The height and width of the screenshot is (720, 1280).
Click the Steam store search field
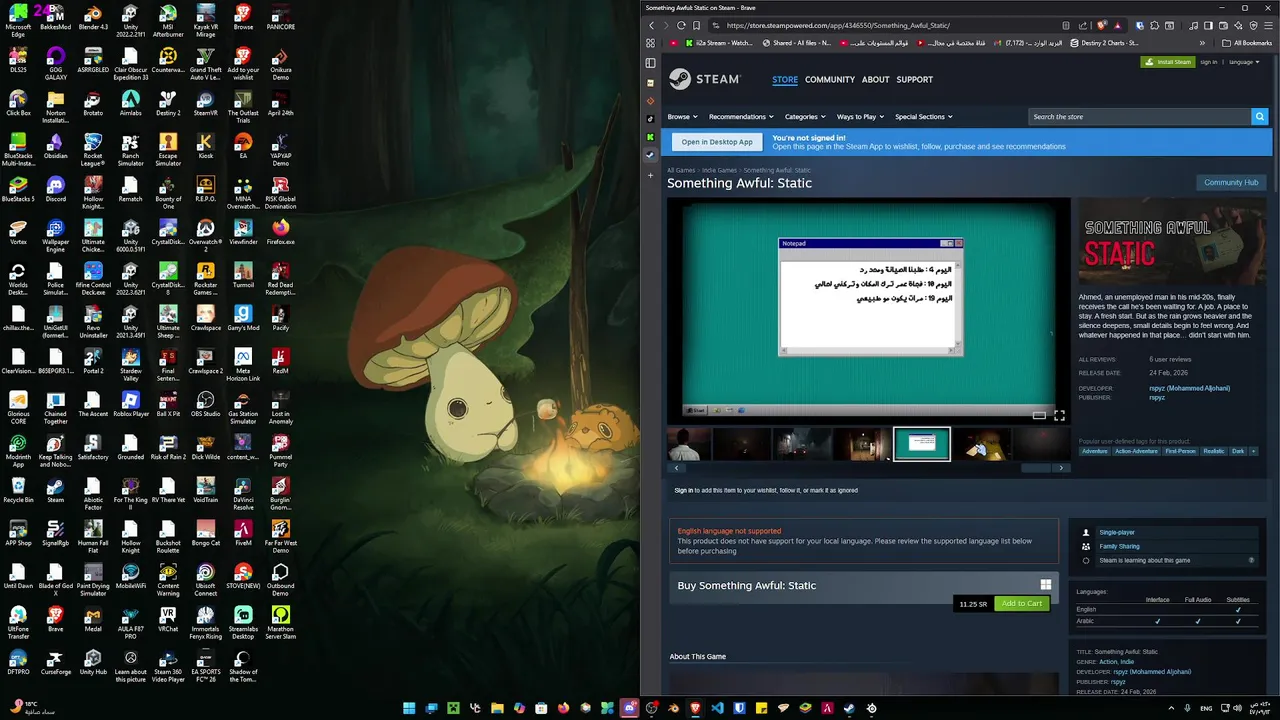click(x=1140, y=117)
